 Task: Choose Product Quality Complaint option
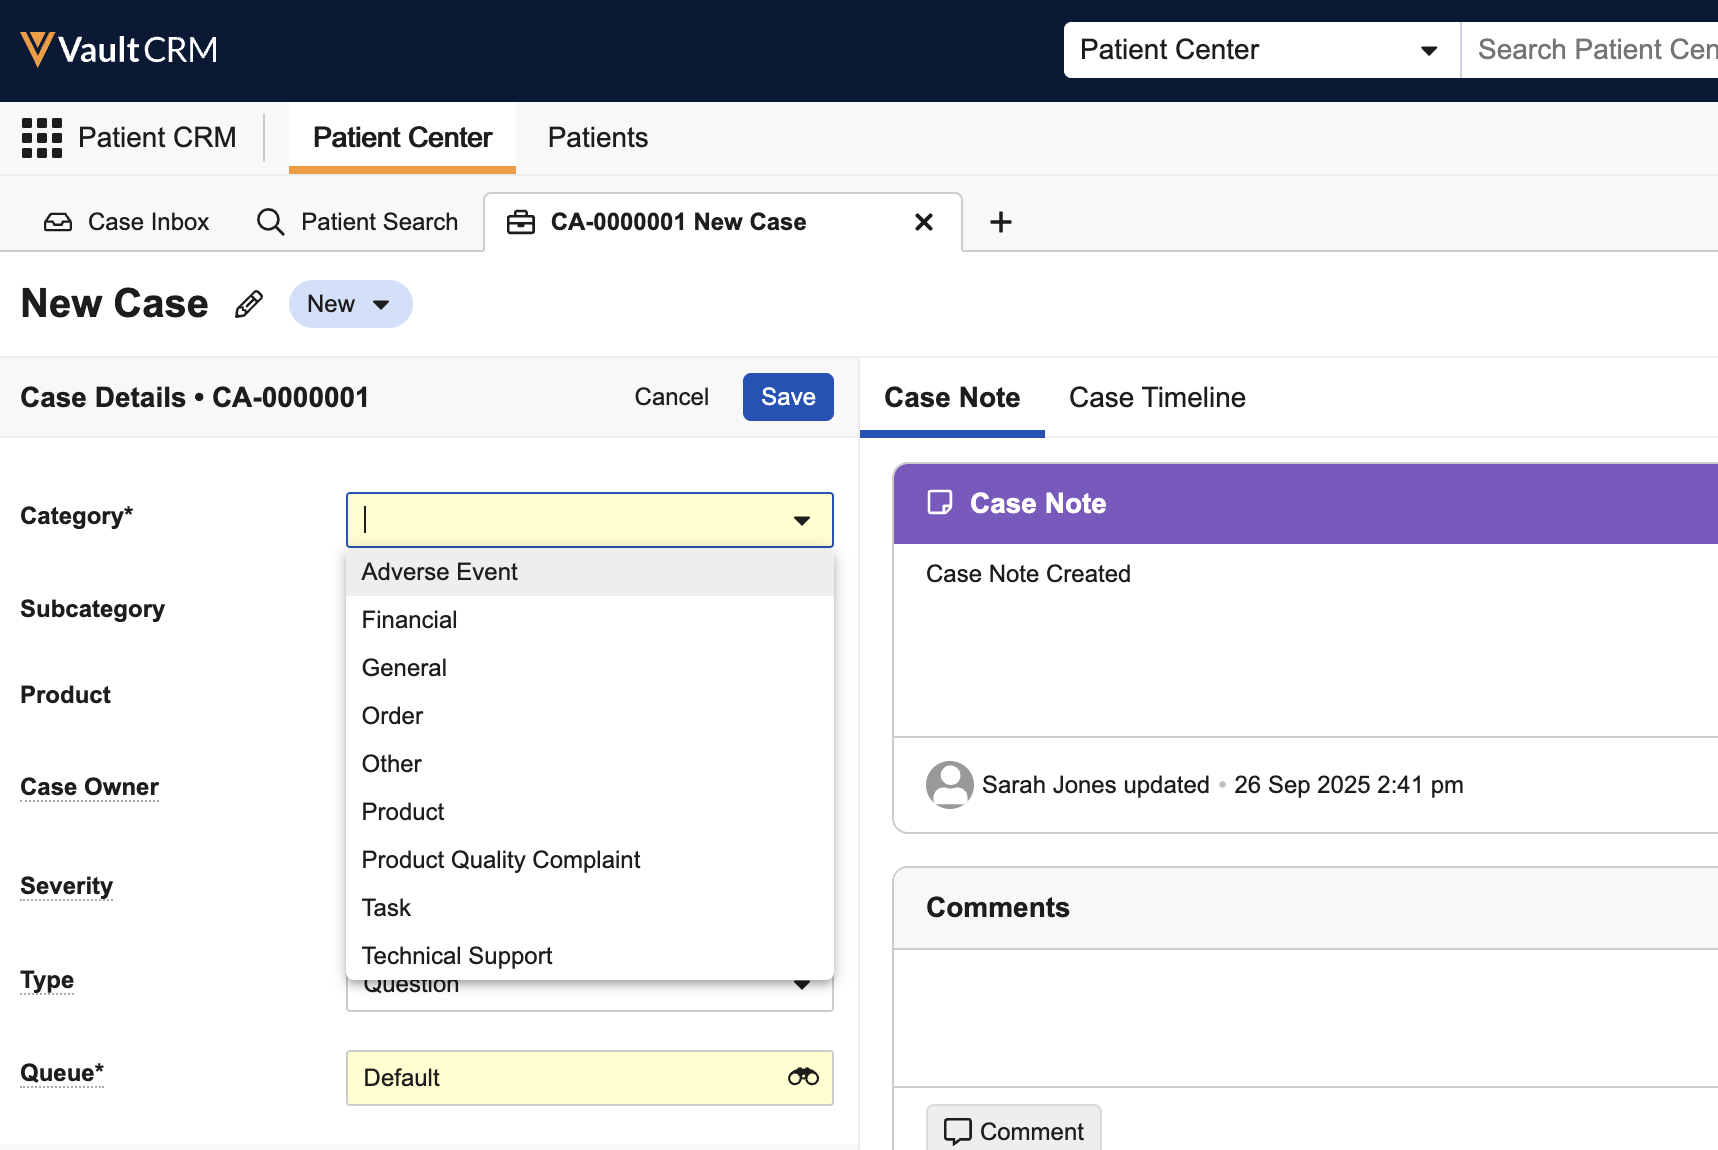(501, 860)
